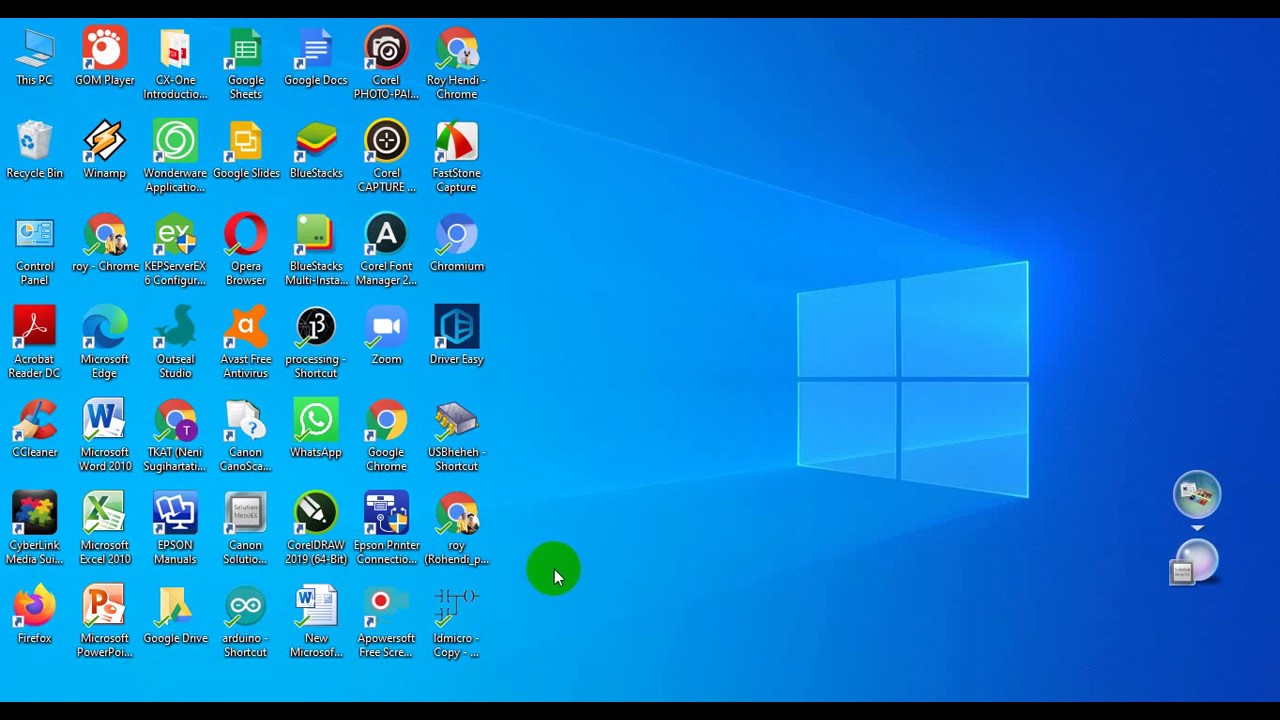Open BlueStacks Multi-Instance Manager shortcut
This screenshot has width=1280, height=720.
click(x=316, y=251)
